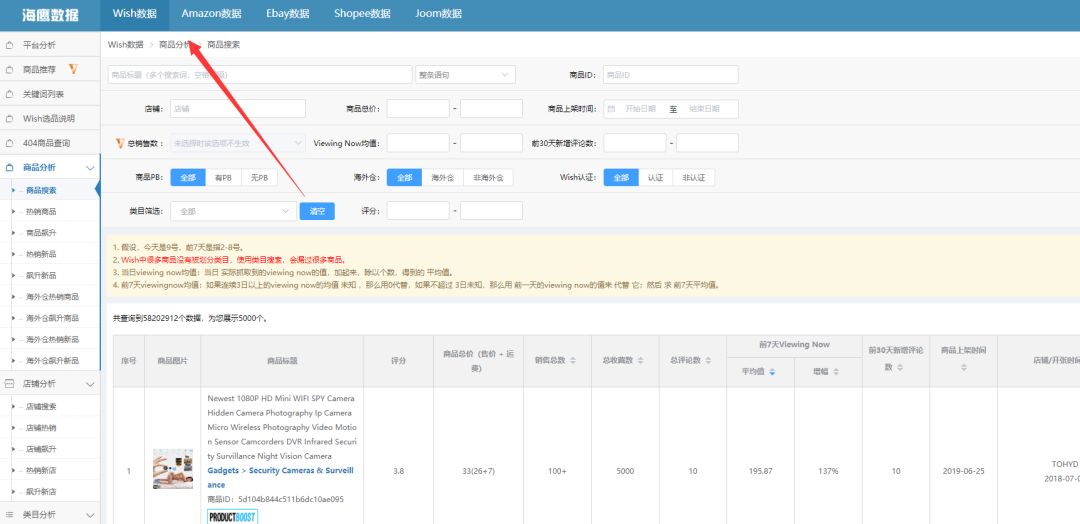Click the V badge beside 商品推荐
This screenshot has height=524, width=1080.
click(73, 70)
